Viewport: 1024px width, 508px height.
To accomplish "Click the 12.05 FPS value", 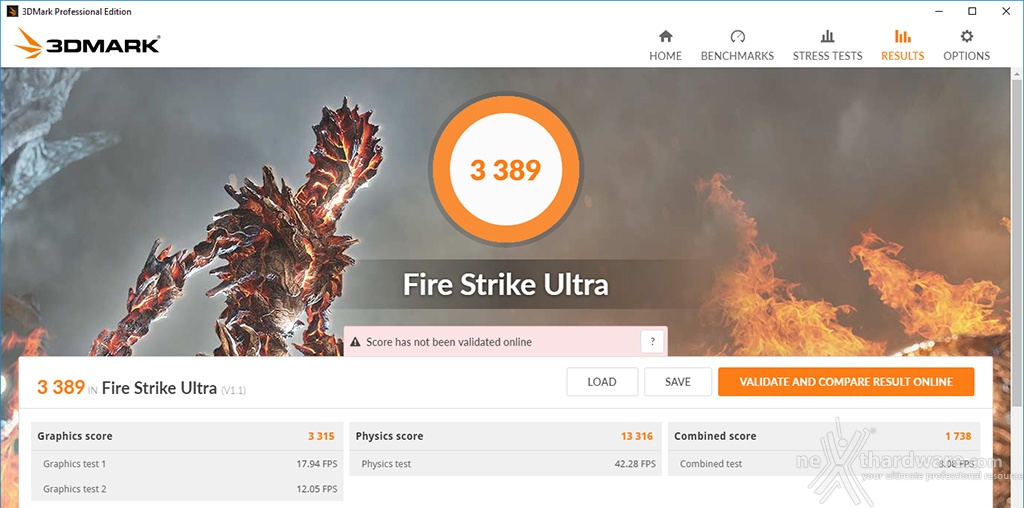I will pyautogui.click(x=317, y=489).
